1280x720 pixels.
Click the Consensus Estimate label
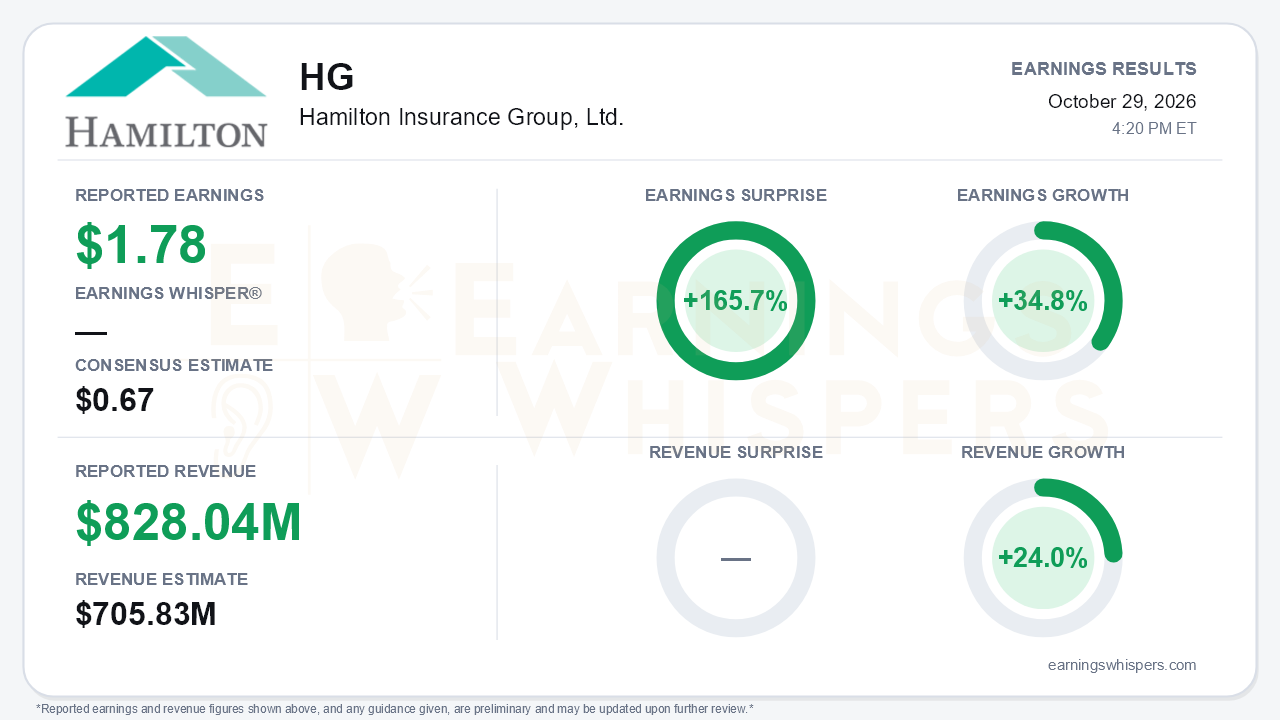tap(174, 366)
